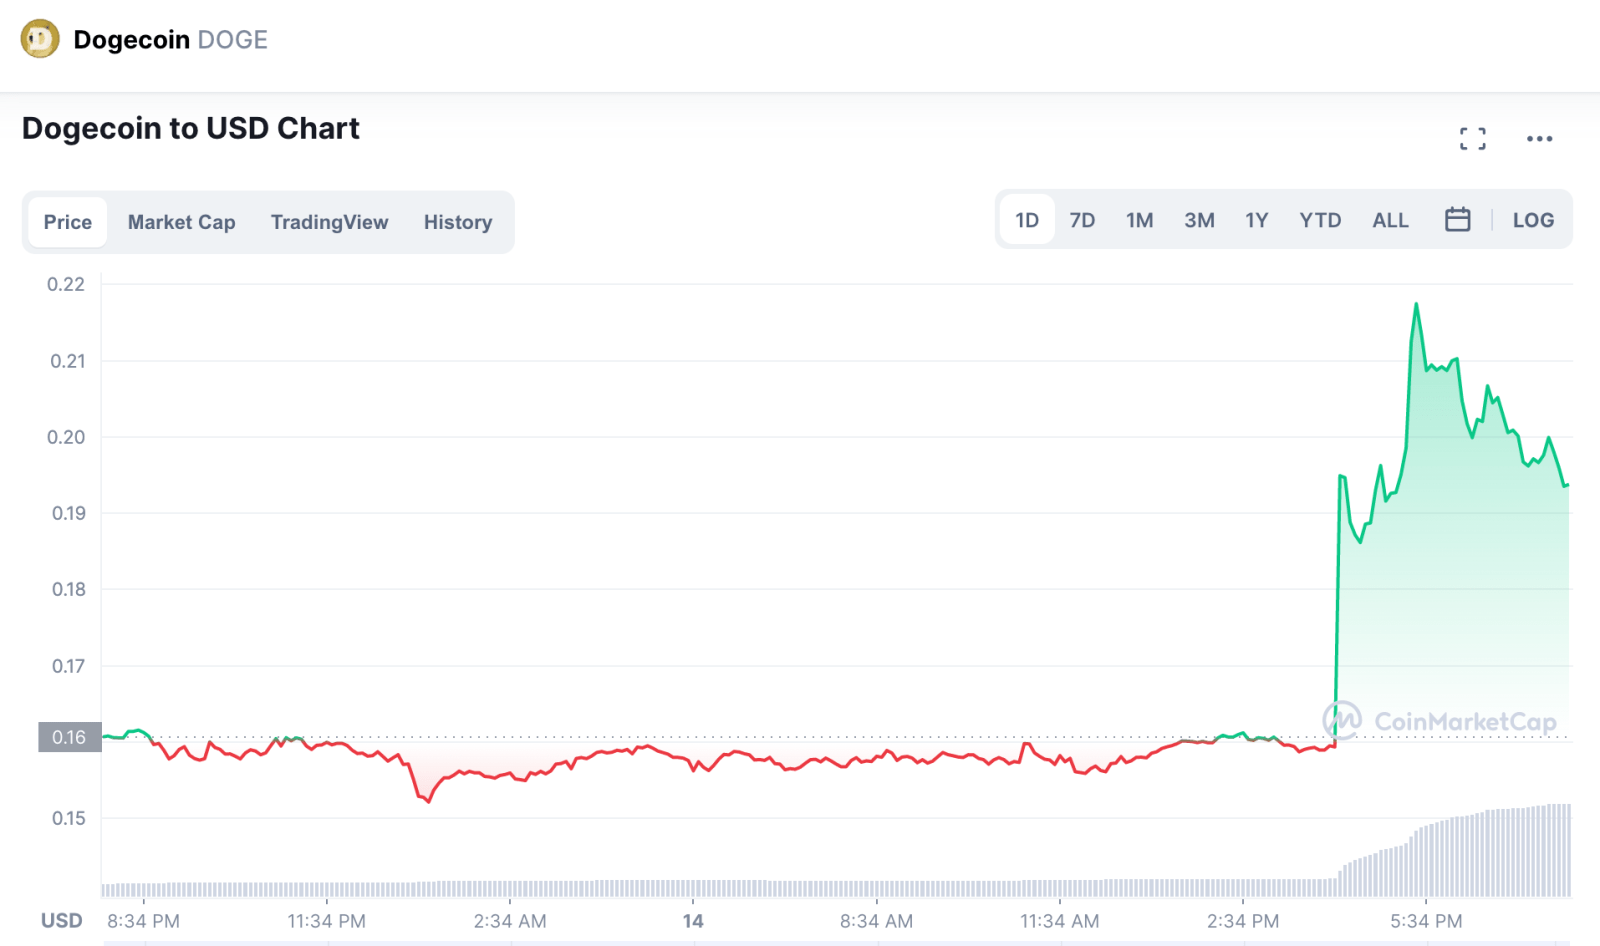Open the three-dot more options menu
Screen dimensions: 1600x946
1539,139
